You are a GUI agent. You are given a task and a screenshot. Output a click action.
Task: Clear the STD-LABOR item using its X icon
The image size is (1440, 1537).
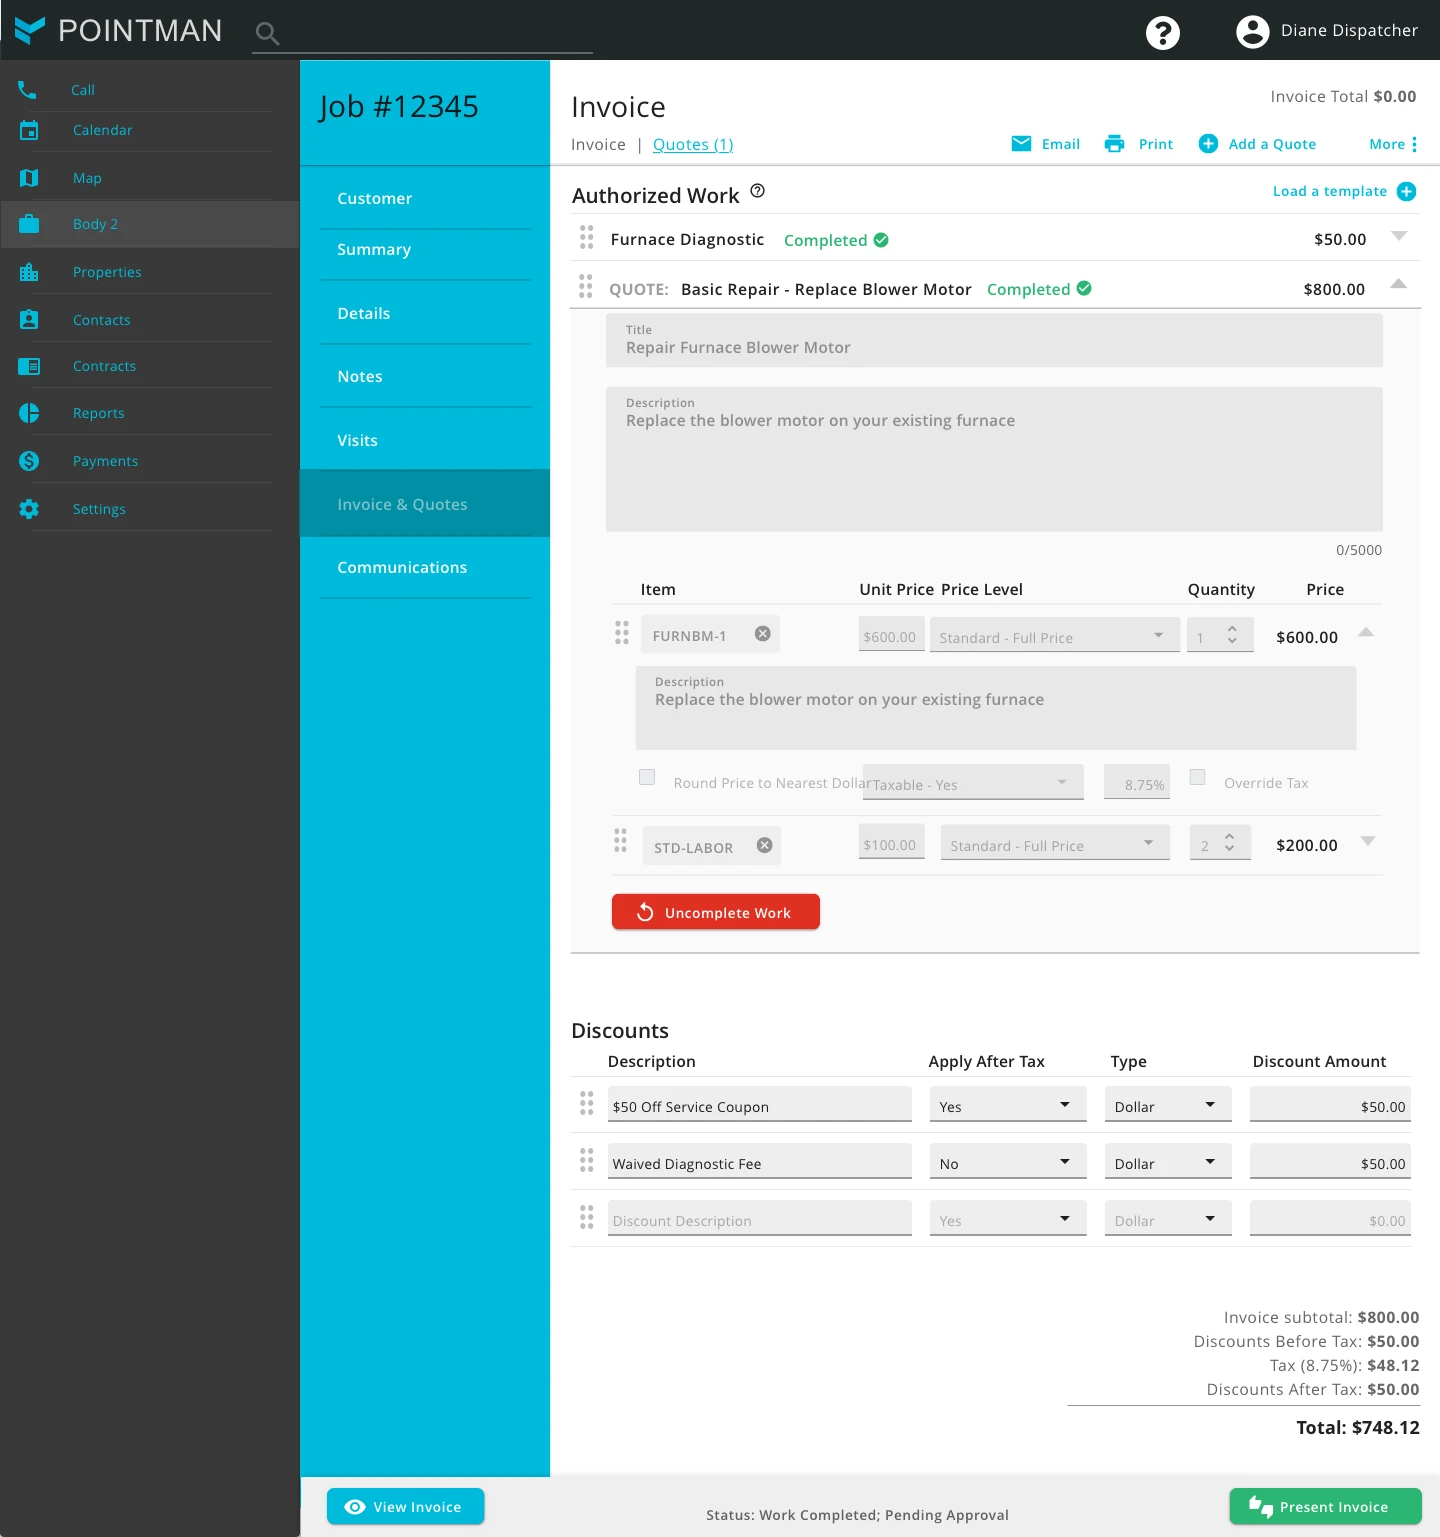coord(764,846)
